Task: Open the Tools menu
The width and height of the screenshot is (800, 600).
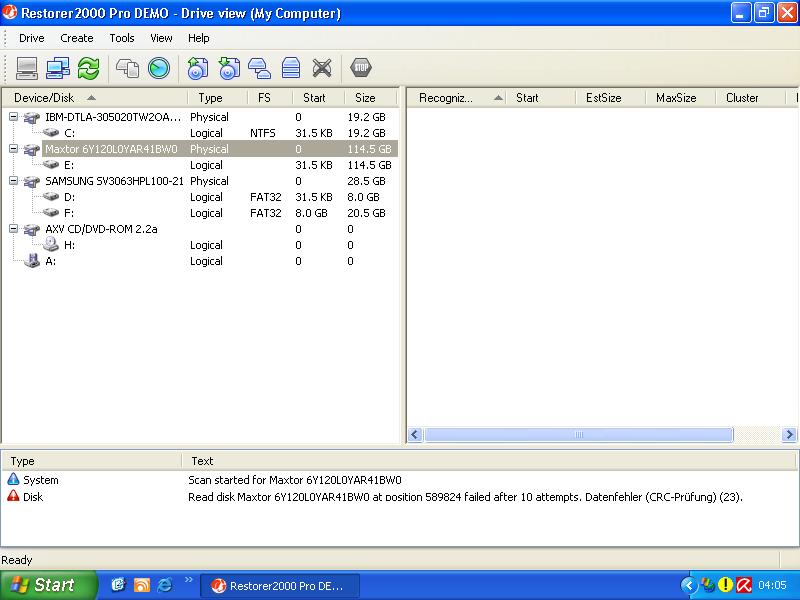Action: point(122,38)
